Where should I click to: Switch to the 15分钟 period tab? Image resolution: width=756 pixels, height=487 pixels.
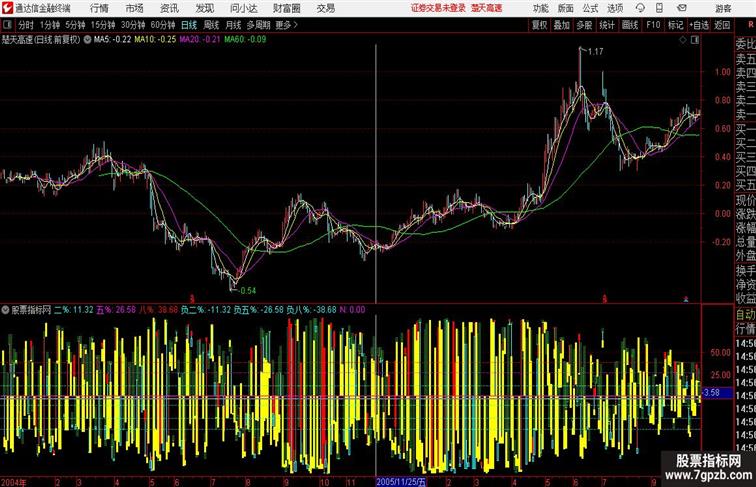pos(103,25)
